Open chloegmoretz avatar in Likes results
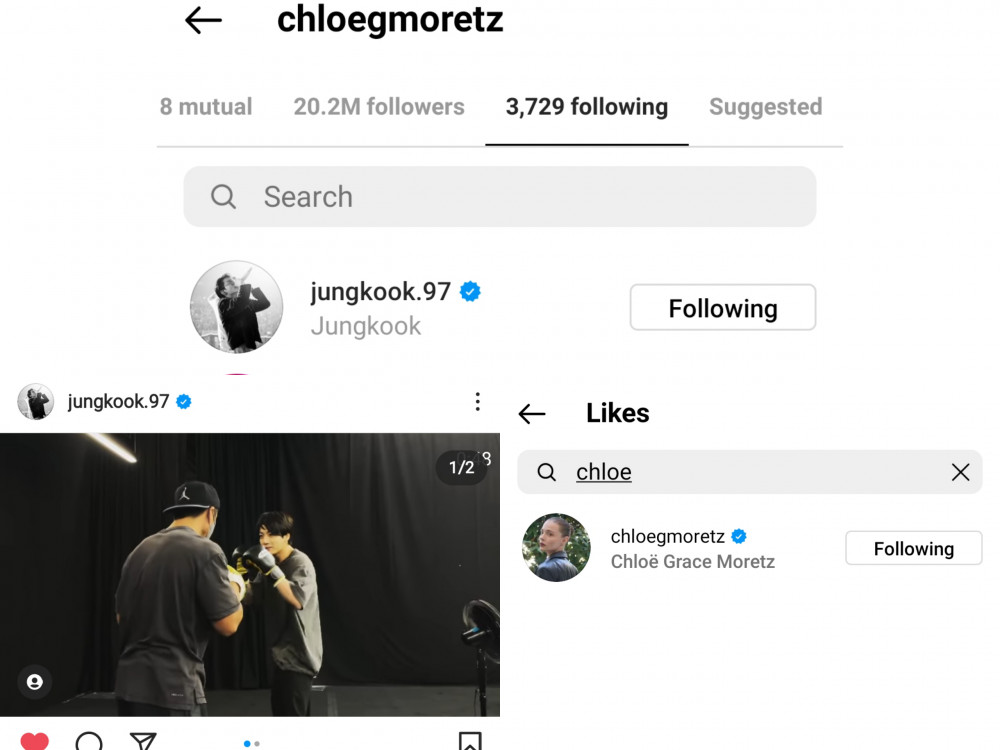 pyautogui.click(x=556, y=547)
